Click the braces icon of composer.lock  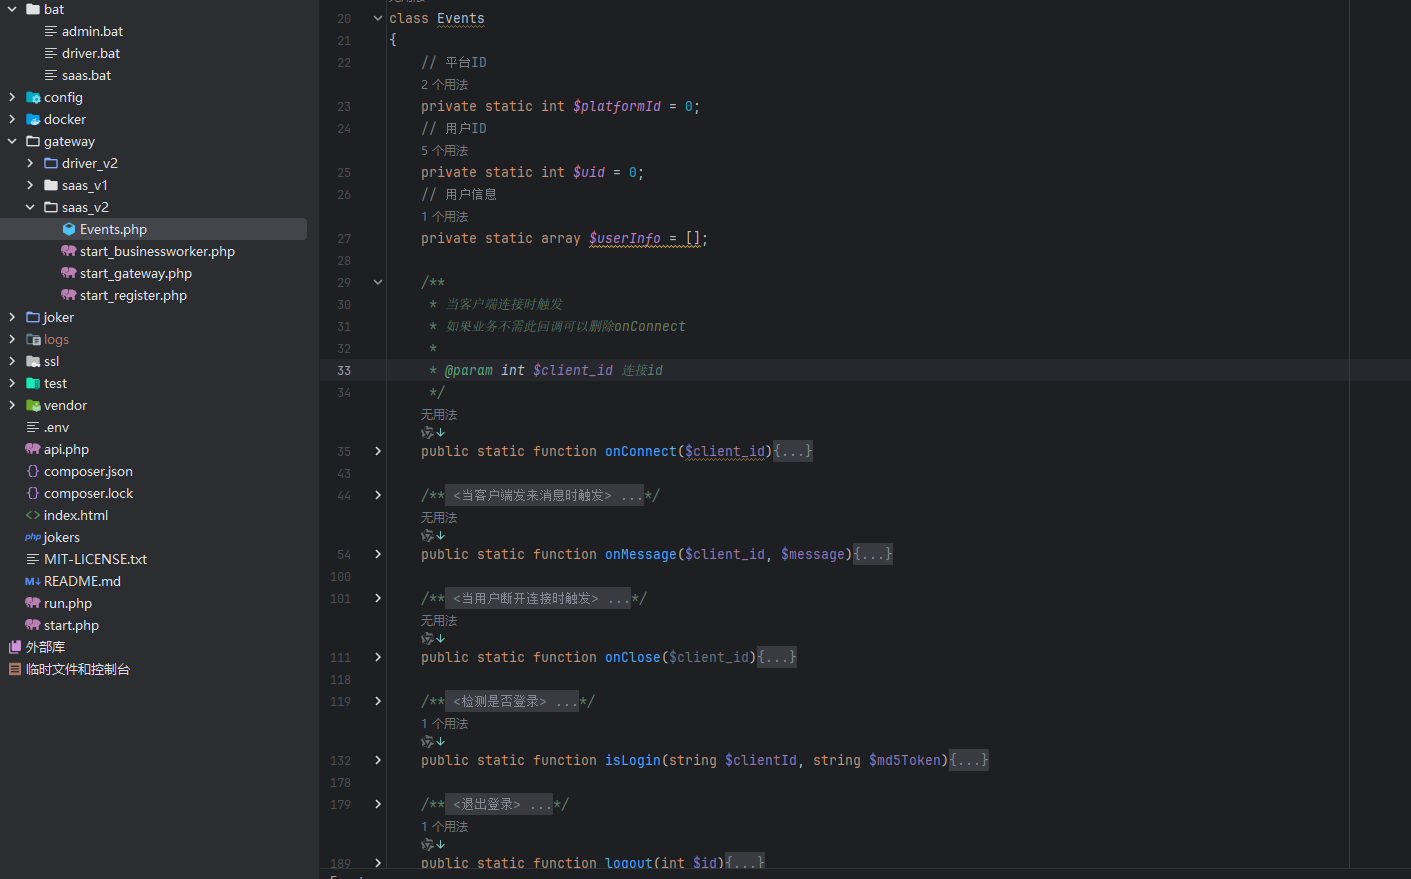33,493
